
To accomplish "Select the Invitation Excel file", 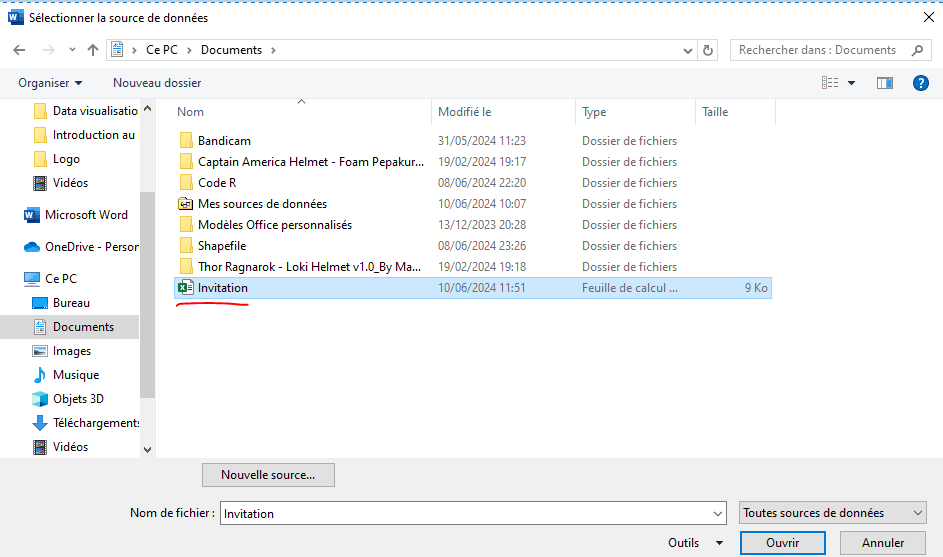I will 223,288.
